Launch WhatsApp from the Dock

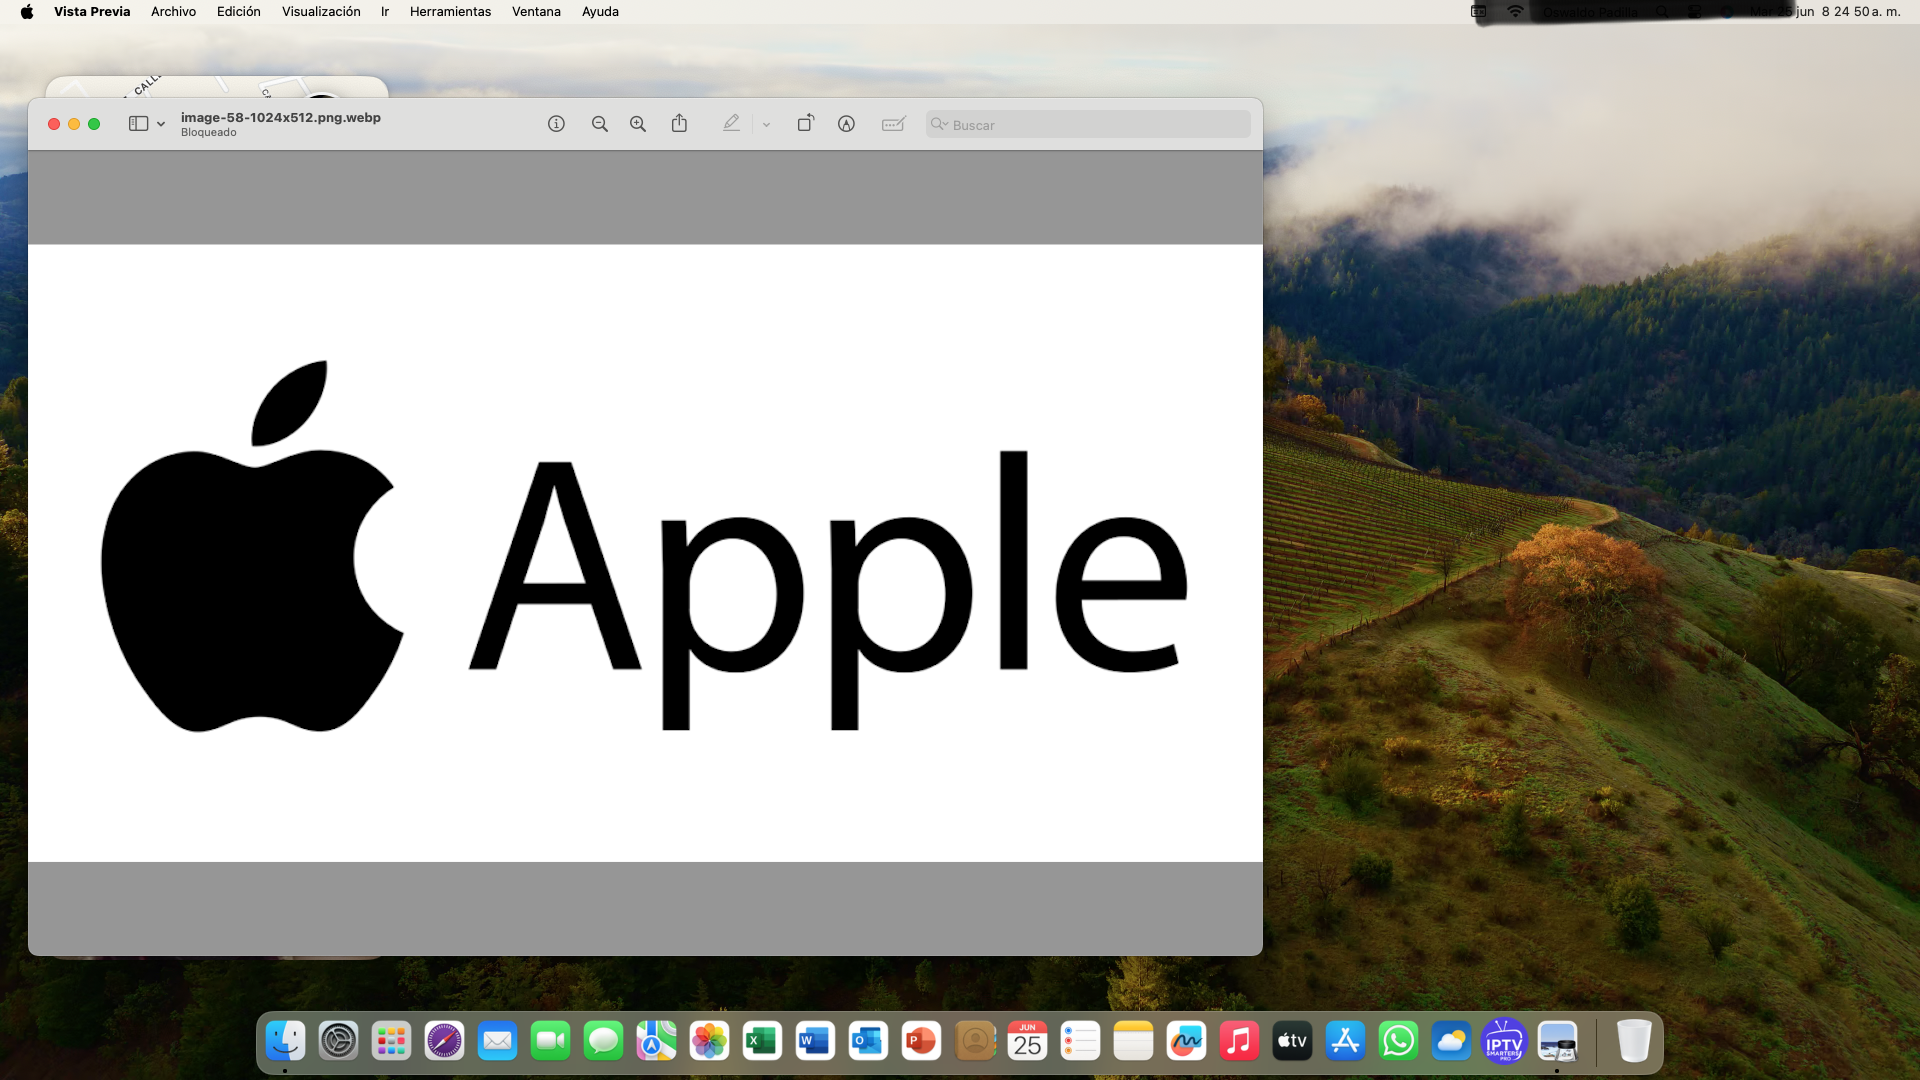tap(1398, 1041)
